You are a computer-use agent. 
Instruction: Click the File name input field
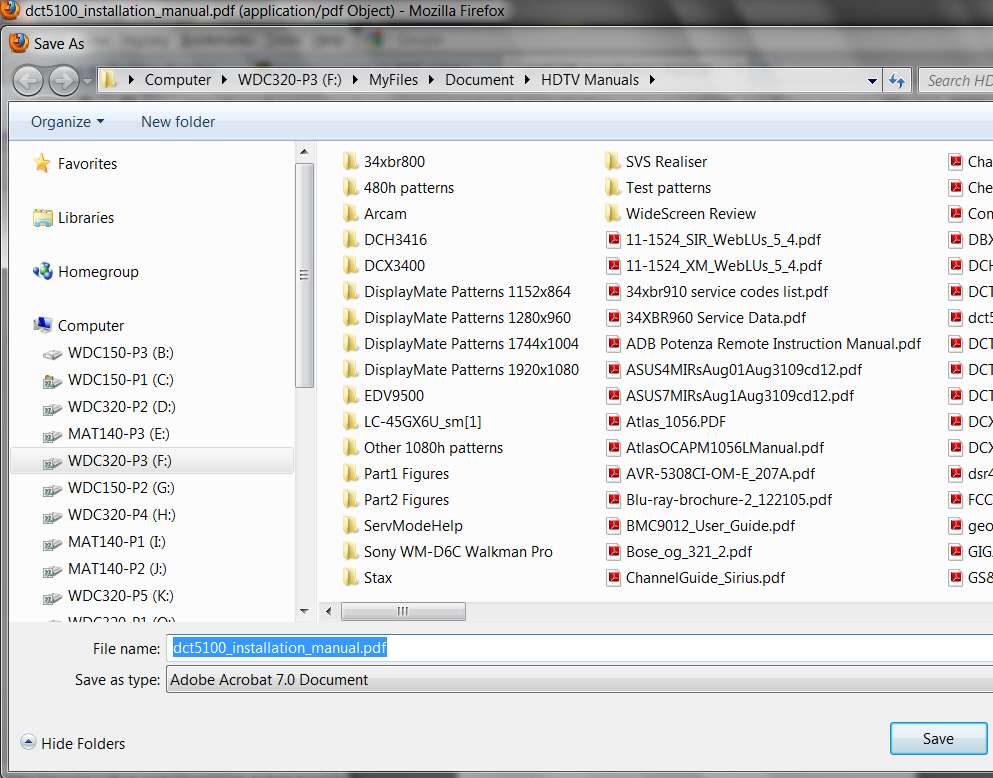579,648
